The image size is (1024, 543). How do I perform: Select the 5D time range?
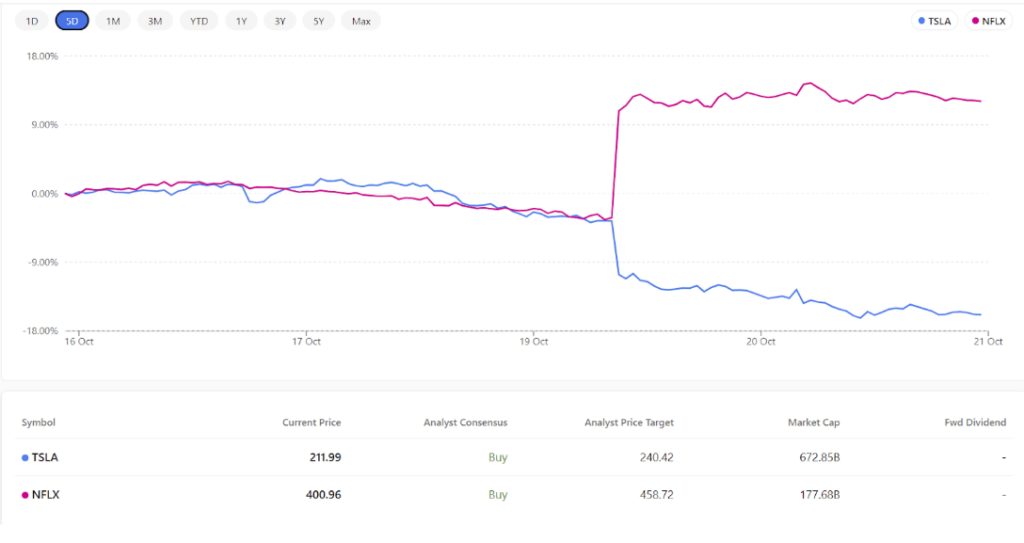[x=72, y=21]
